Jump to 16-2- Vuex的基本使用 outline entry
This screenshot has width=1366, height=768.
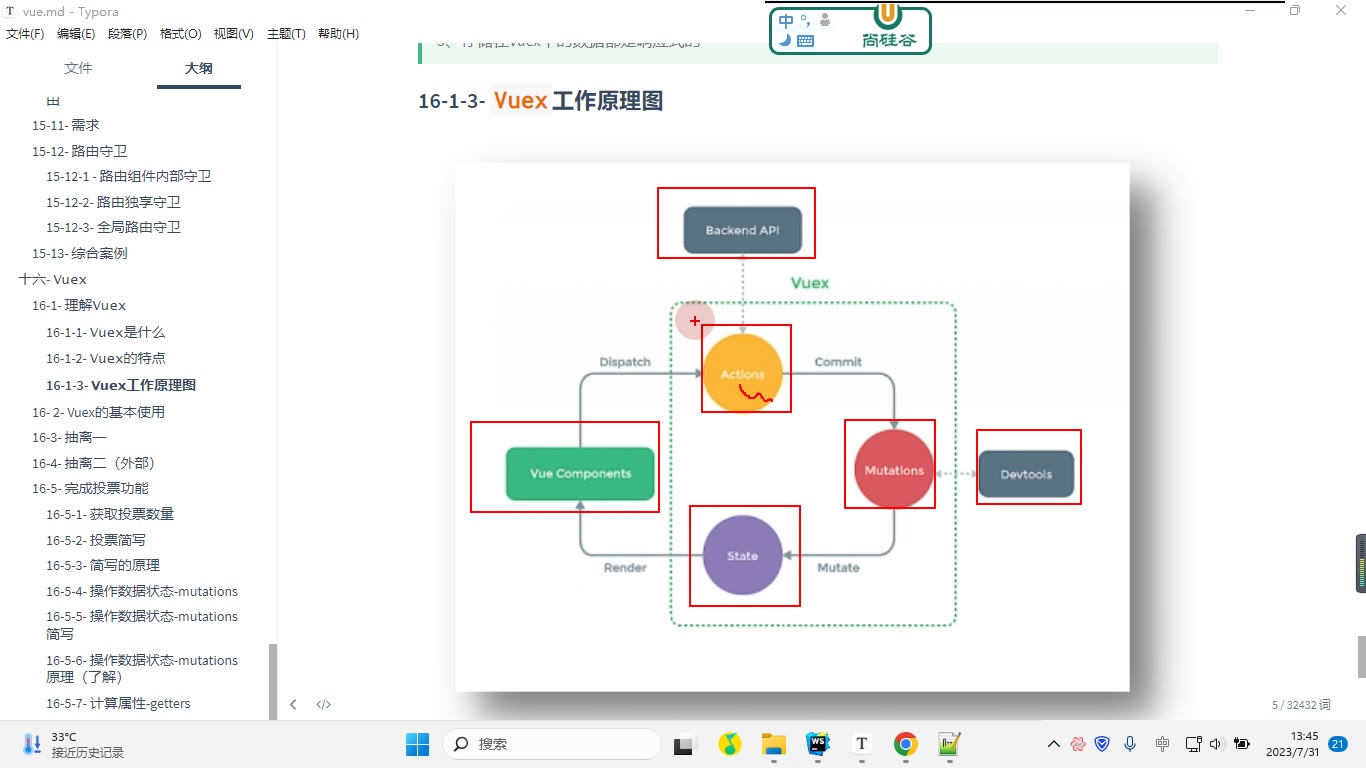(98, 412)
